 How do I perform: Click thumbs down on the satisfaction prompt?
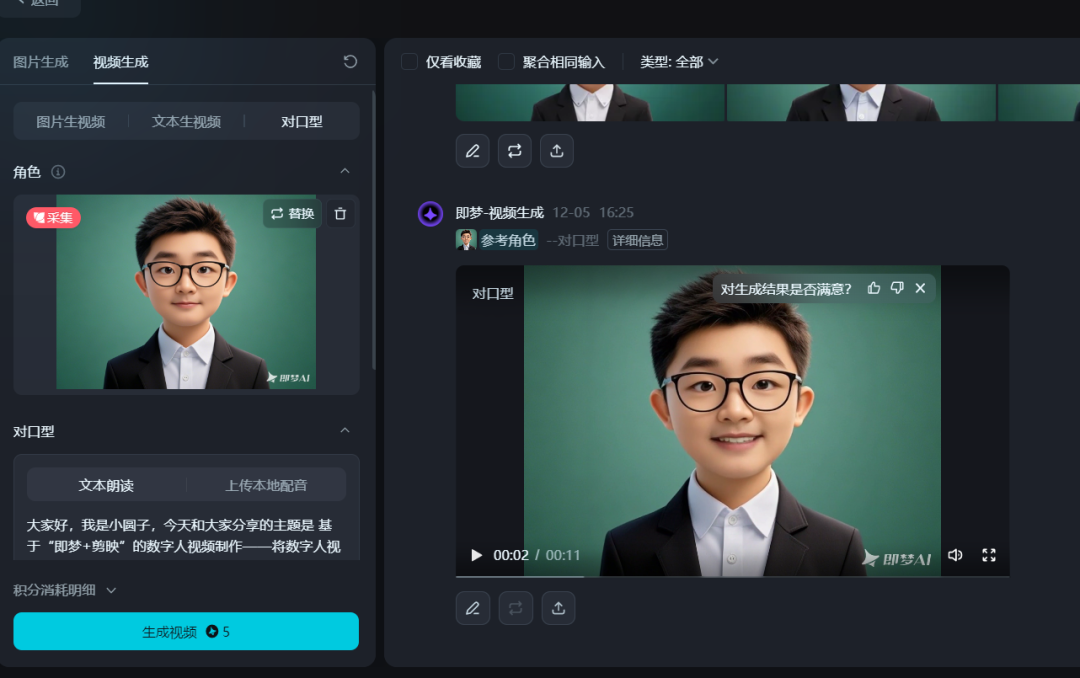click(897, 288)
